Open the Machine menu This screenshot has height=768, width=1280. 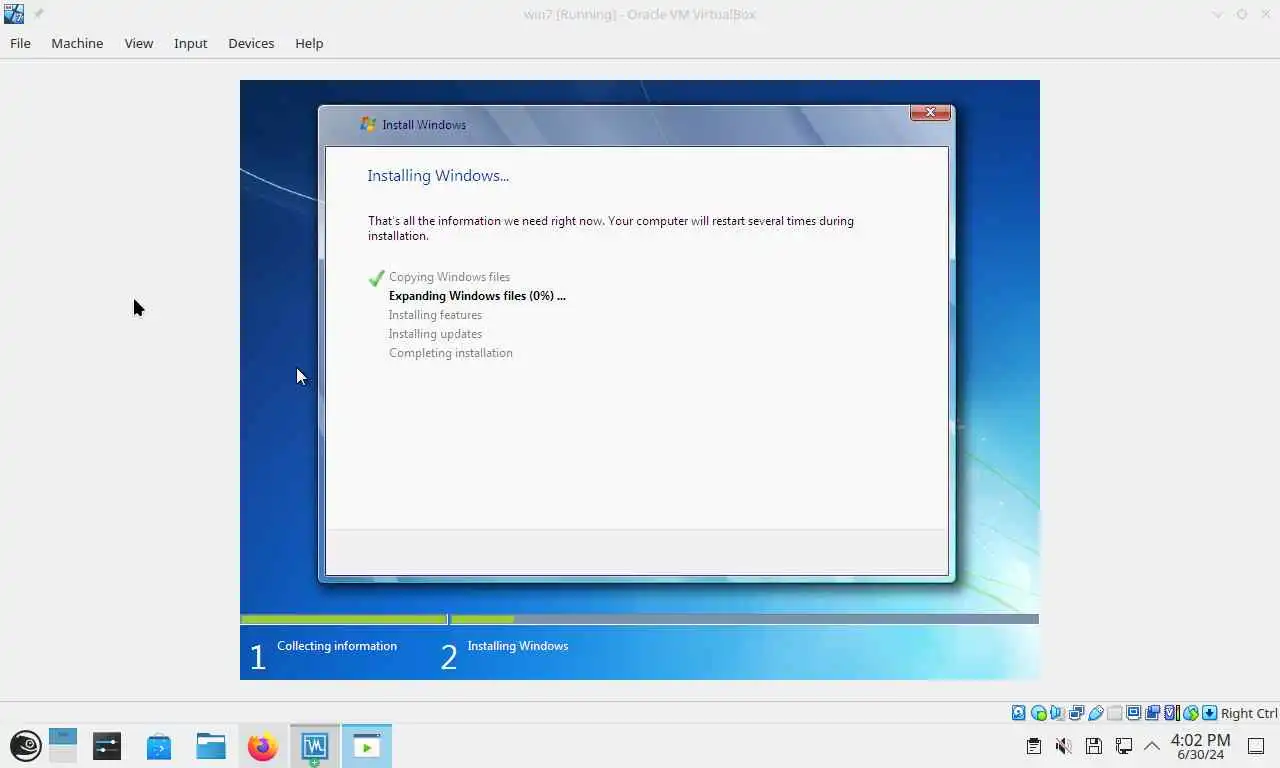[77, 43]
